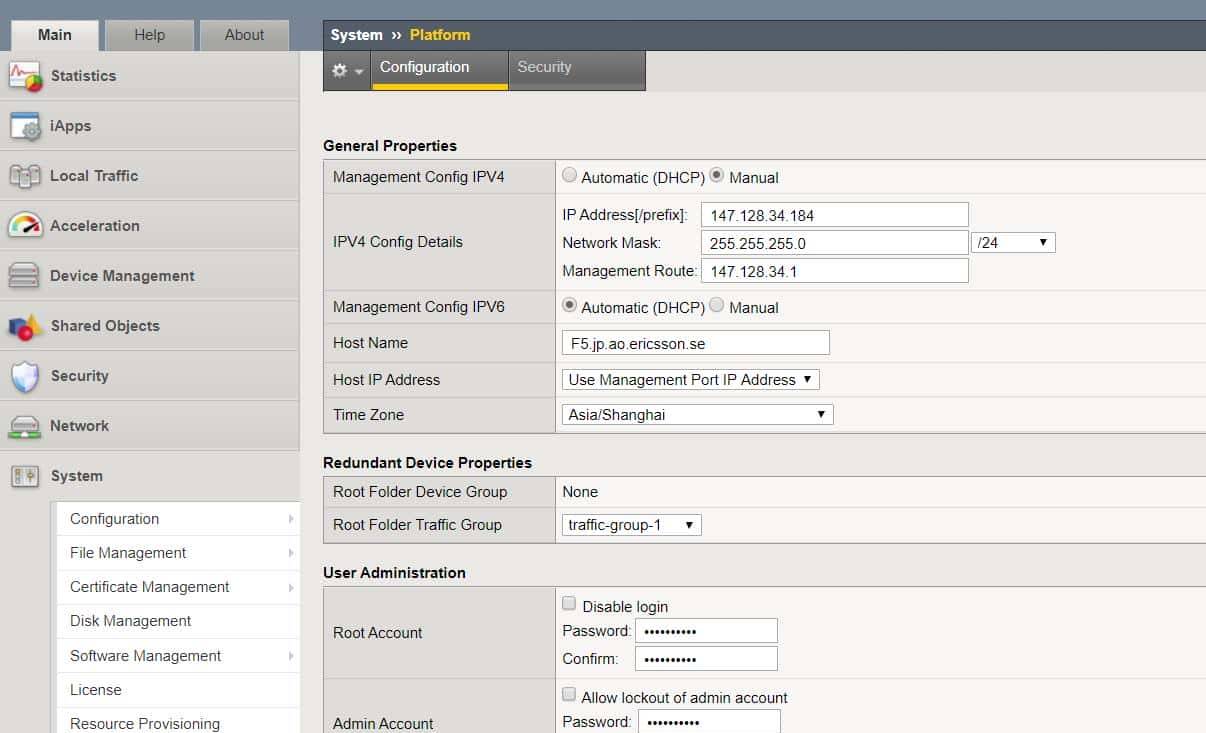Click the iApps window icon
Viewport: 1206px width, 733px height.
(25, 126)
